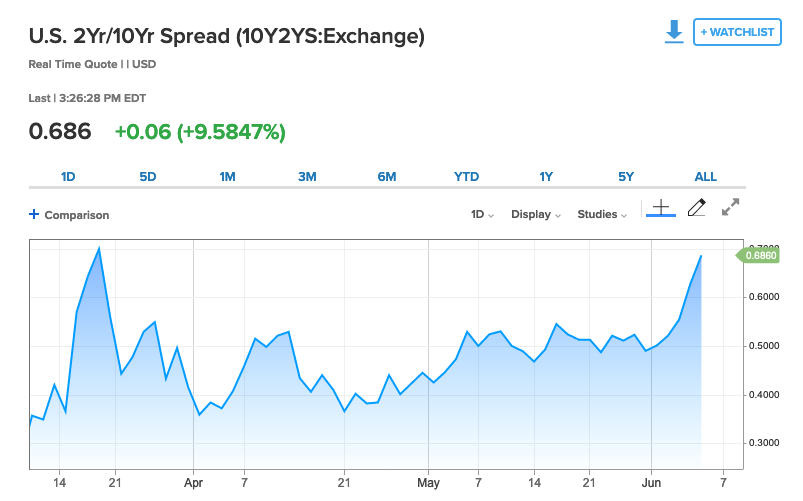
Task: Open the Display dropdown
Action: point(535,215)
